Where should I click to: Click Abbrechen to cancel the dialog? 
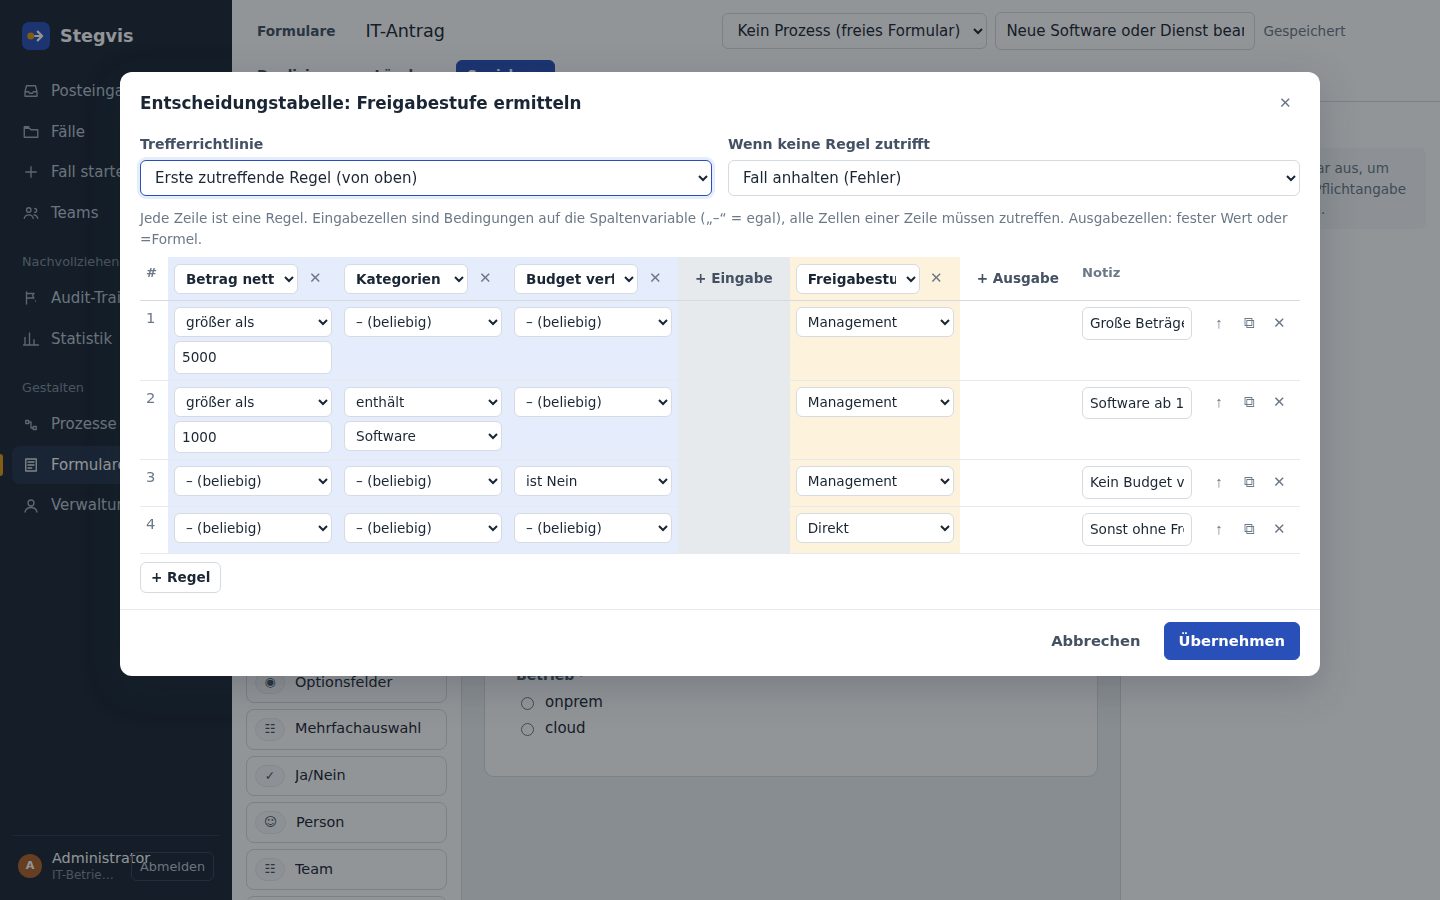point(1095,641)
